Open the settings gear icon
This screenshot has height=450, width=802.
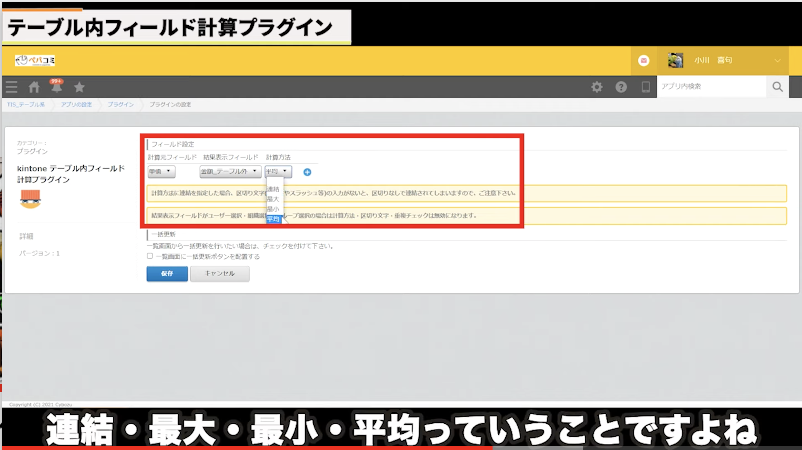click(x=597, y=88)
